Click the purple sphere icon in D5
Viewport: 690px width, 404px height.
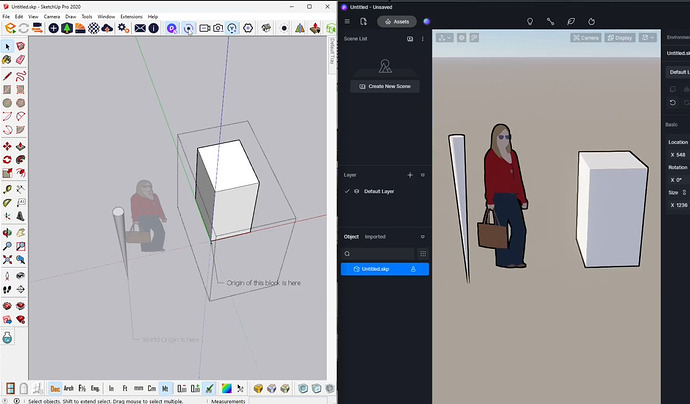click(x=427, y=21)
